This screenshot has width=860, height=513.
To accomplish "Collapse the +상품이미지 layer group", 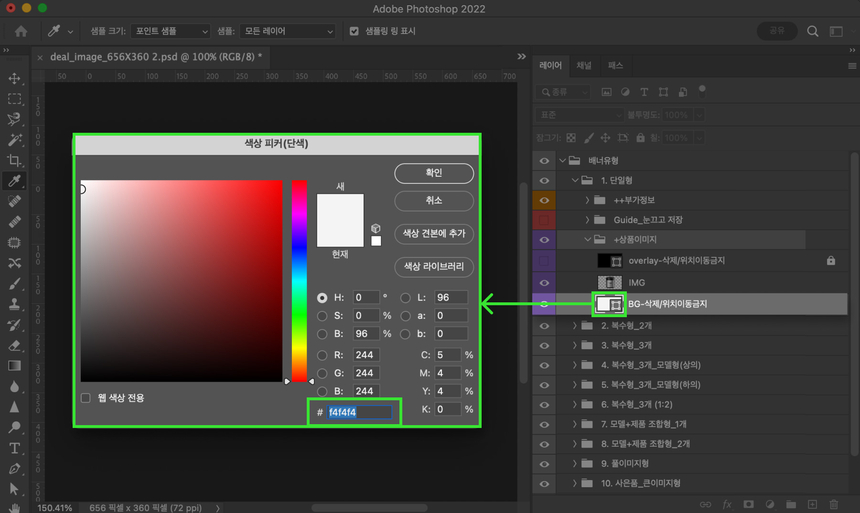I will (588, 239).
